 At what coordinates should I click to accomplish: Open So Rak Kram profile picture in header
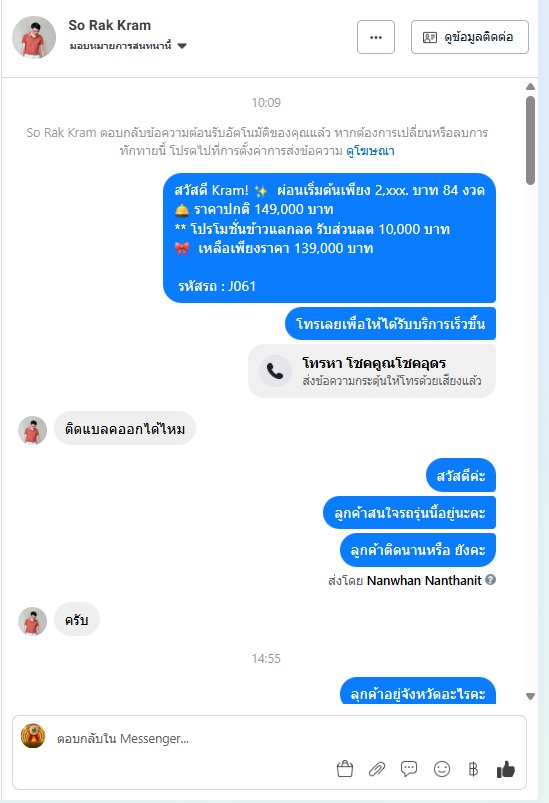[34, 37]
